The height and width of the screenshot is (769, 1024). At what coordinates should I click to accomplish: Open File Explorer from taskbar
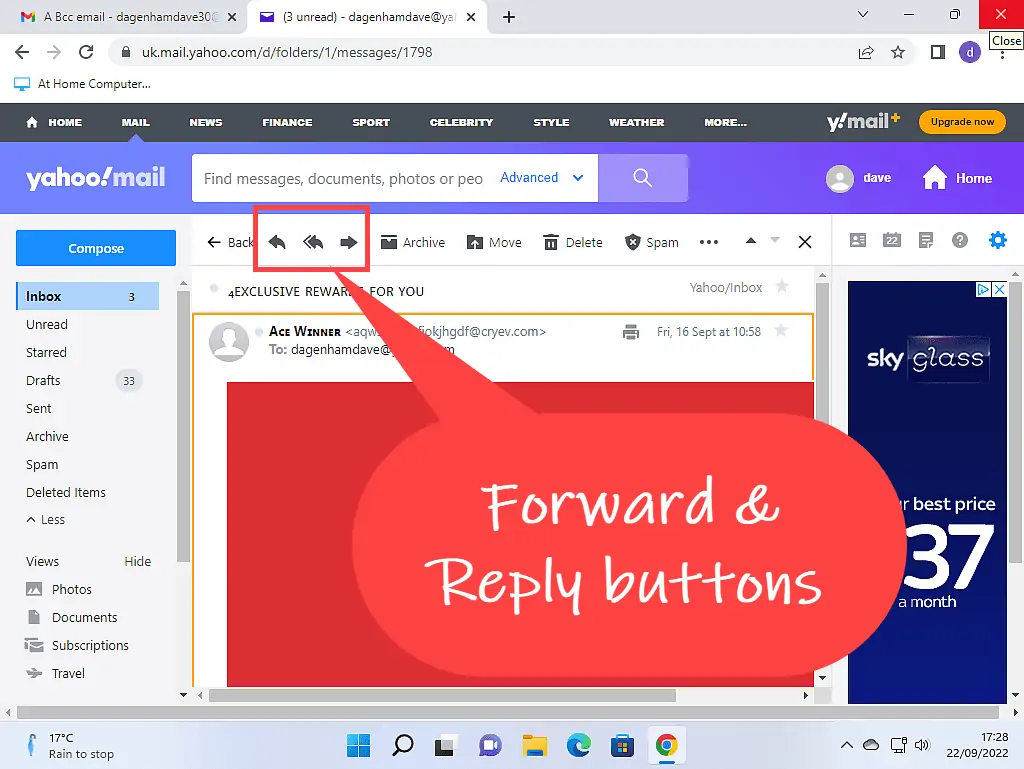tap(534, 745)
